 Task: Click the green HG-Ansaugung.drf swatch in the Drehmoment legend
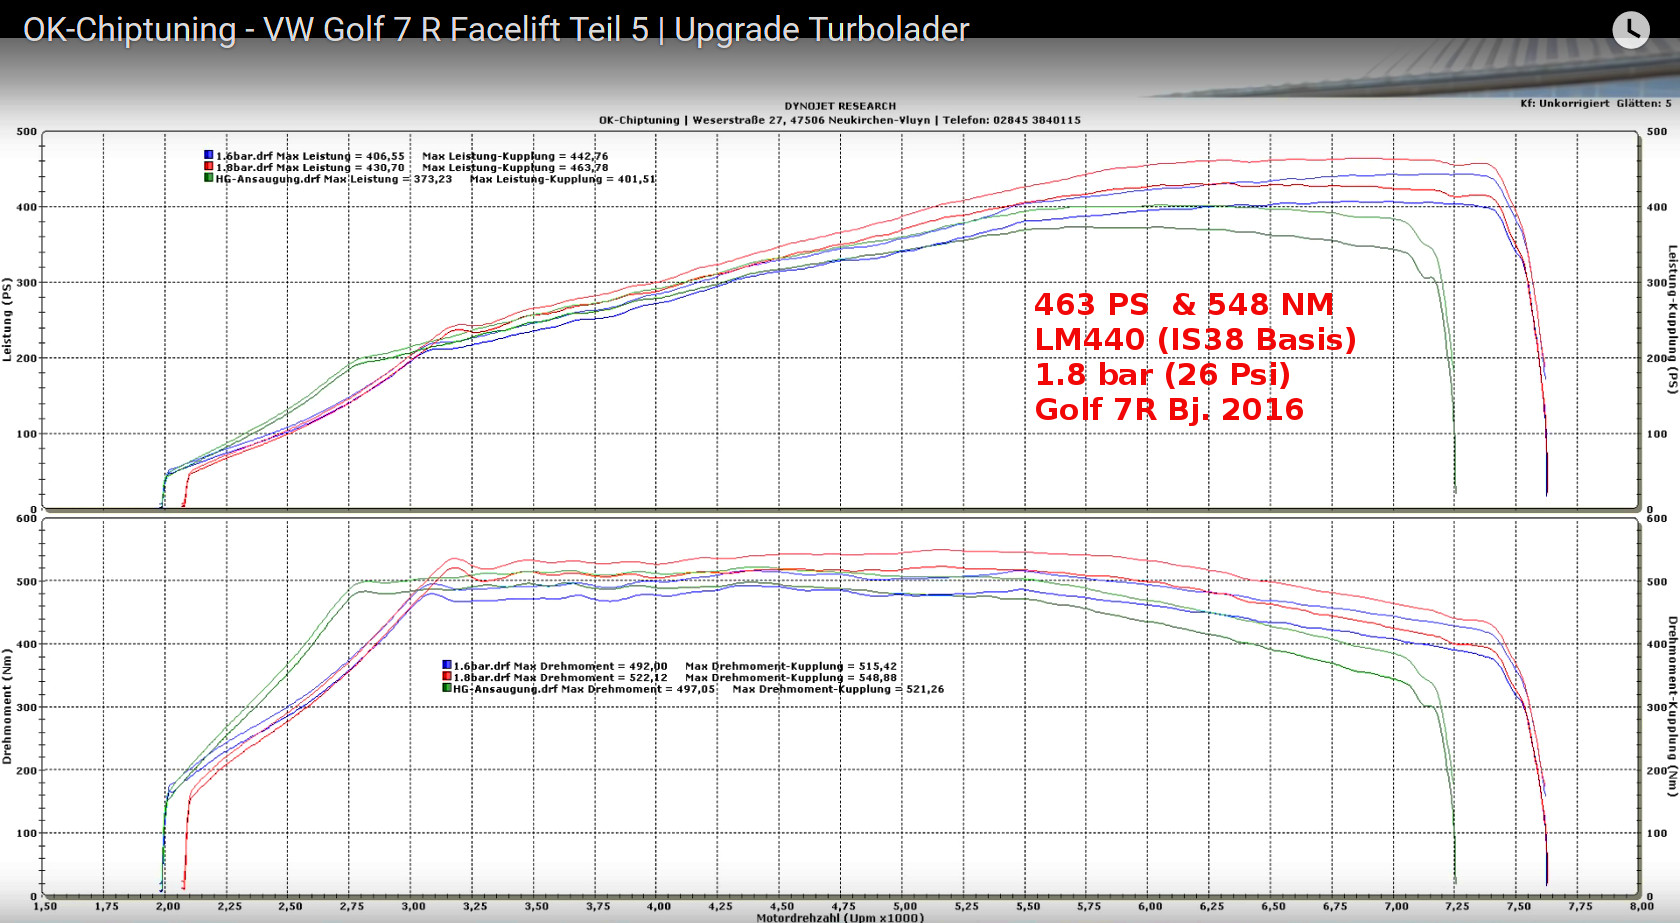click(447, 688)
